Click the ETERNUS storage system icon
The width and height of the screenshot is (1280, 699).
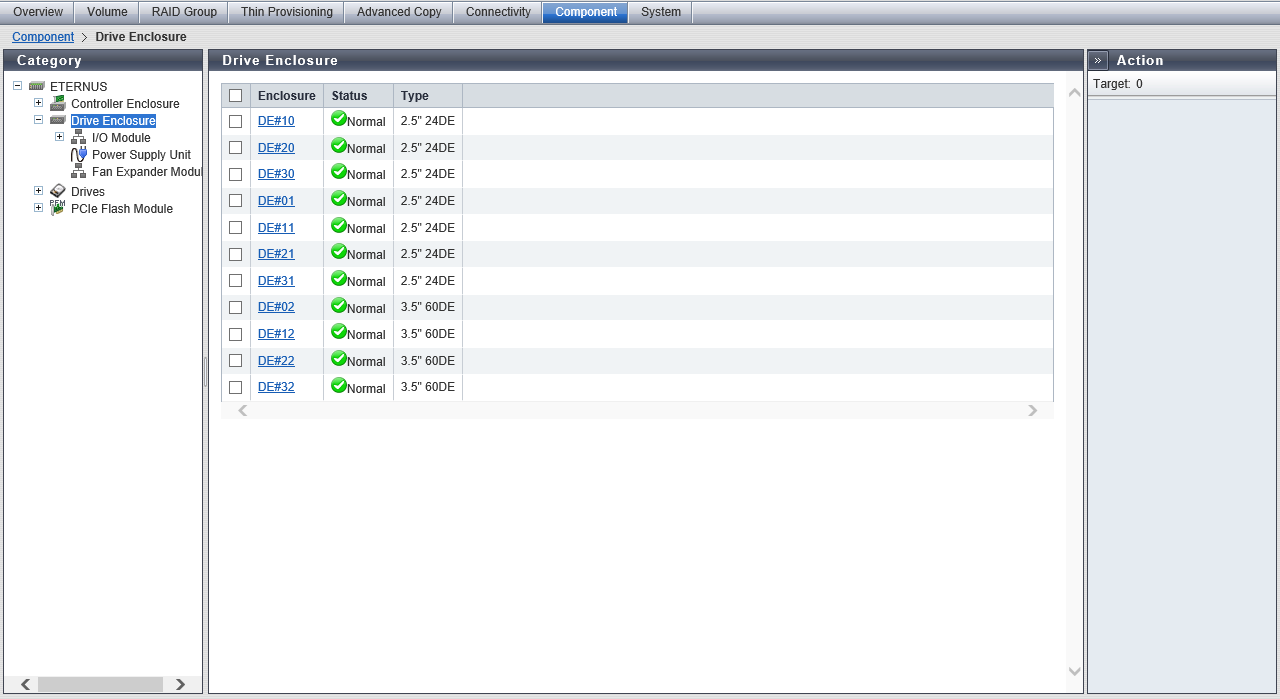37,87
